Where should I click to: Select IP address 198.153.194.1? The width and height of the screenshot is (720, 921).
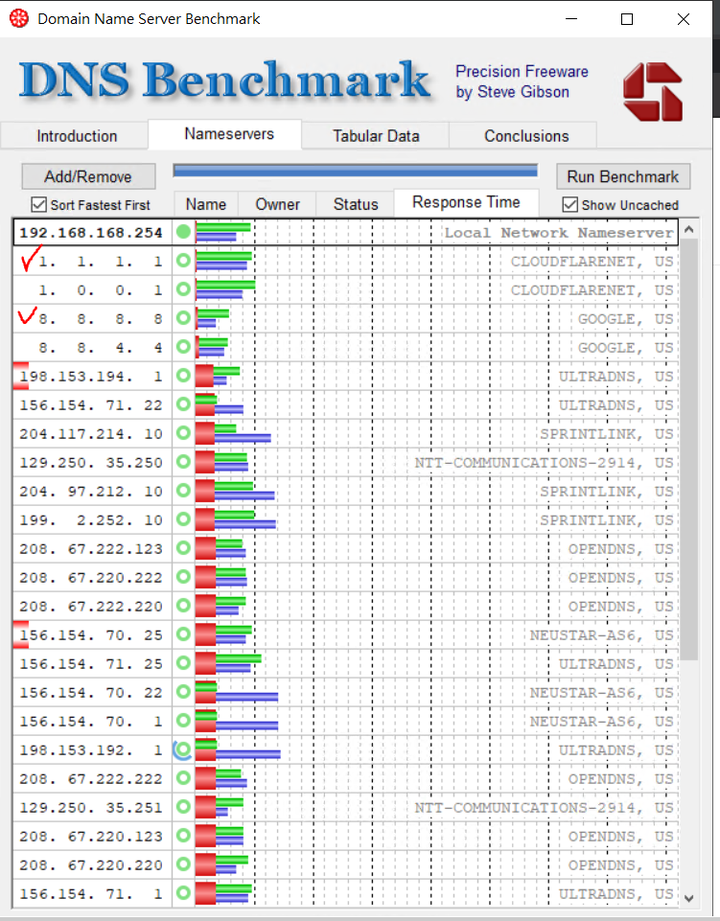point(91,377)
